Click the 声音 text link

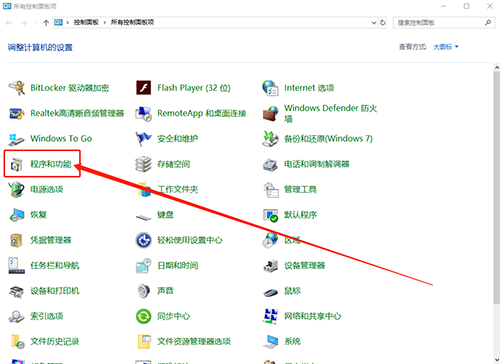(x=165, y=291)
